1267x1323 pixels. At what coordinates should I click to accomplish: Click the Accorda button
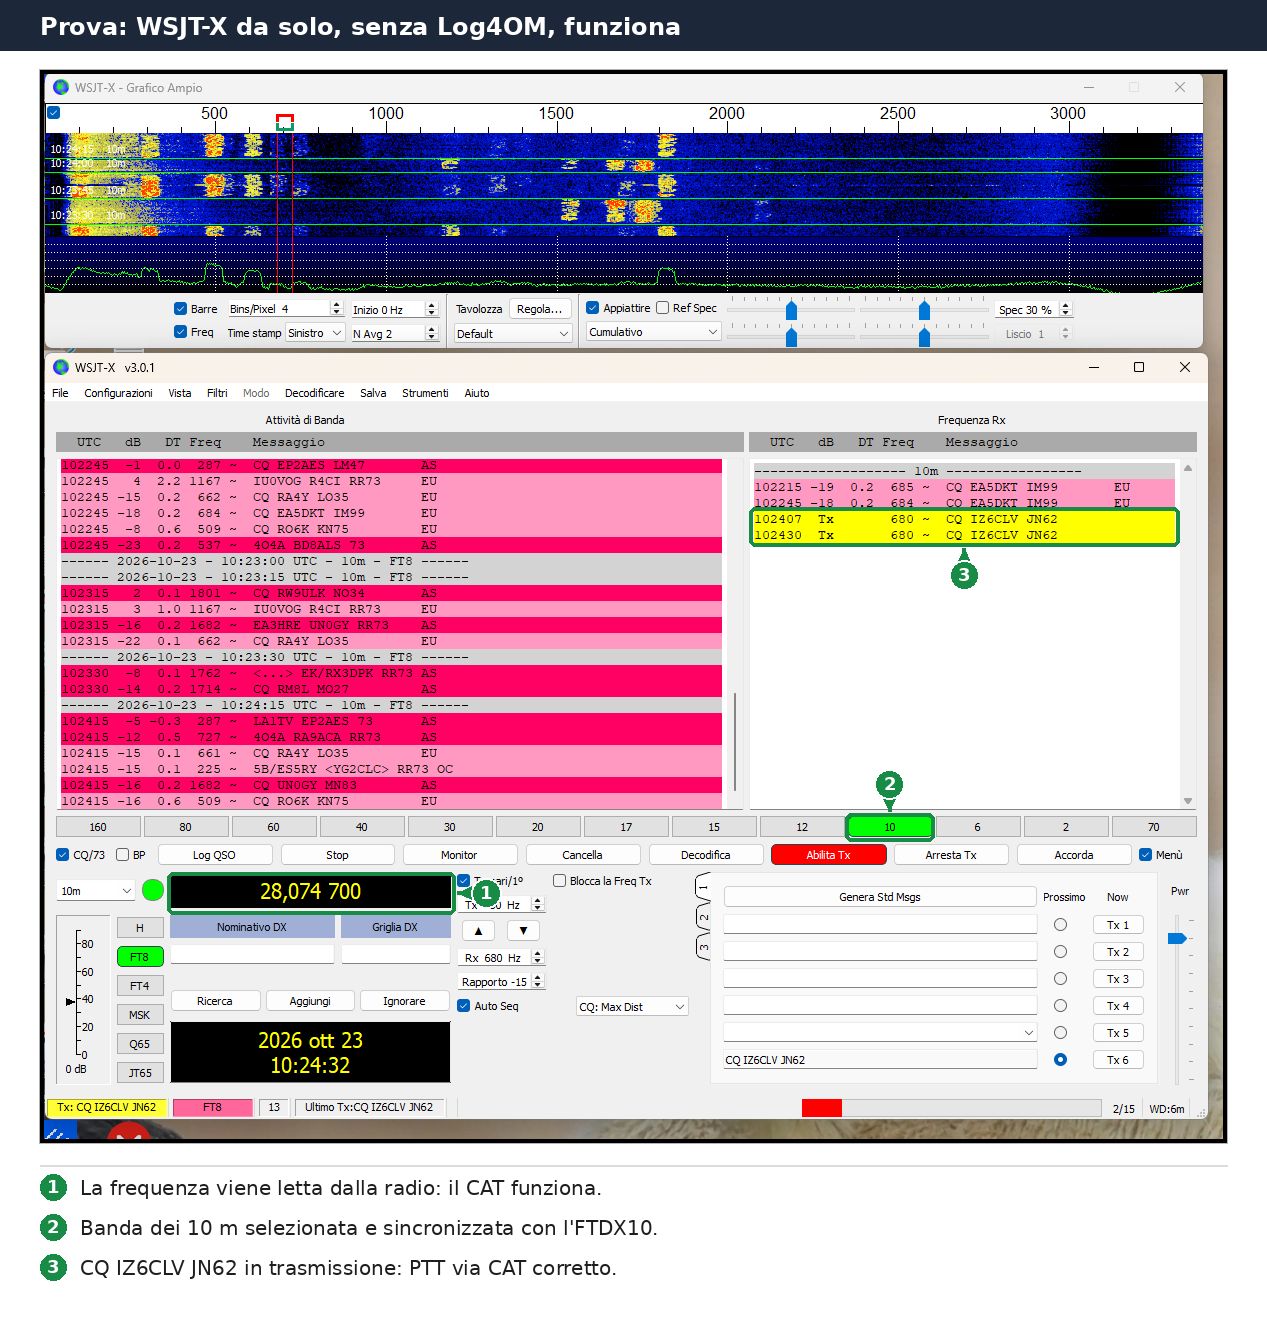(1074, 855)
